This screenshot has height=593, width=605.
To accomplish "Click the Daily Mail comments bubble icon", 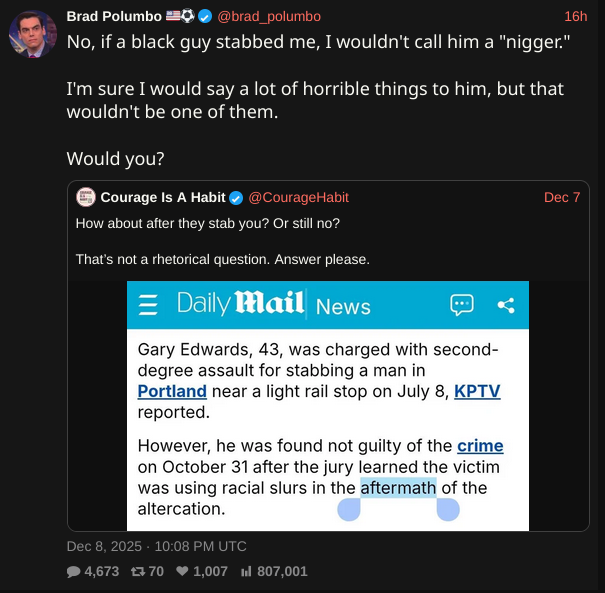I will (x=461, y=305).
